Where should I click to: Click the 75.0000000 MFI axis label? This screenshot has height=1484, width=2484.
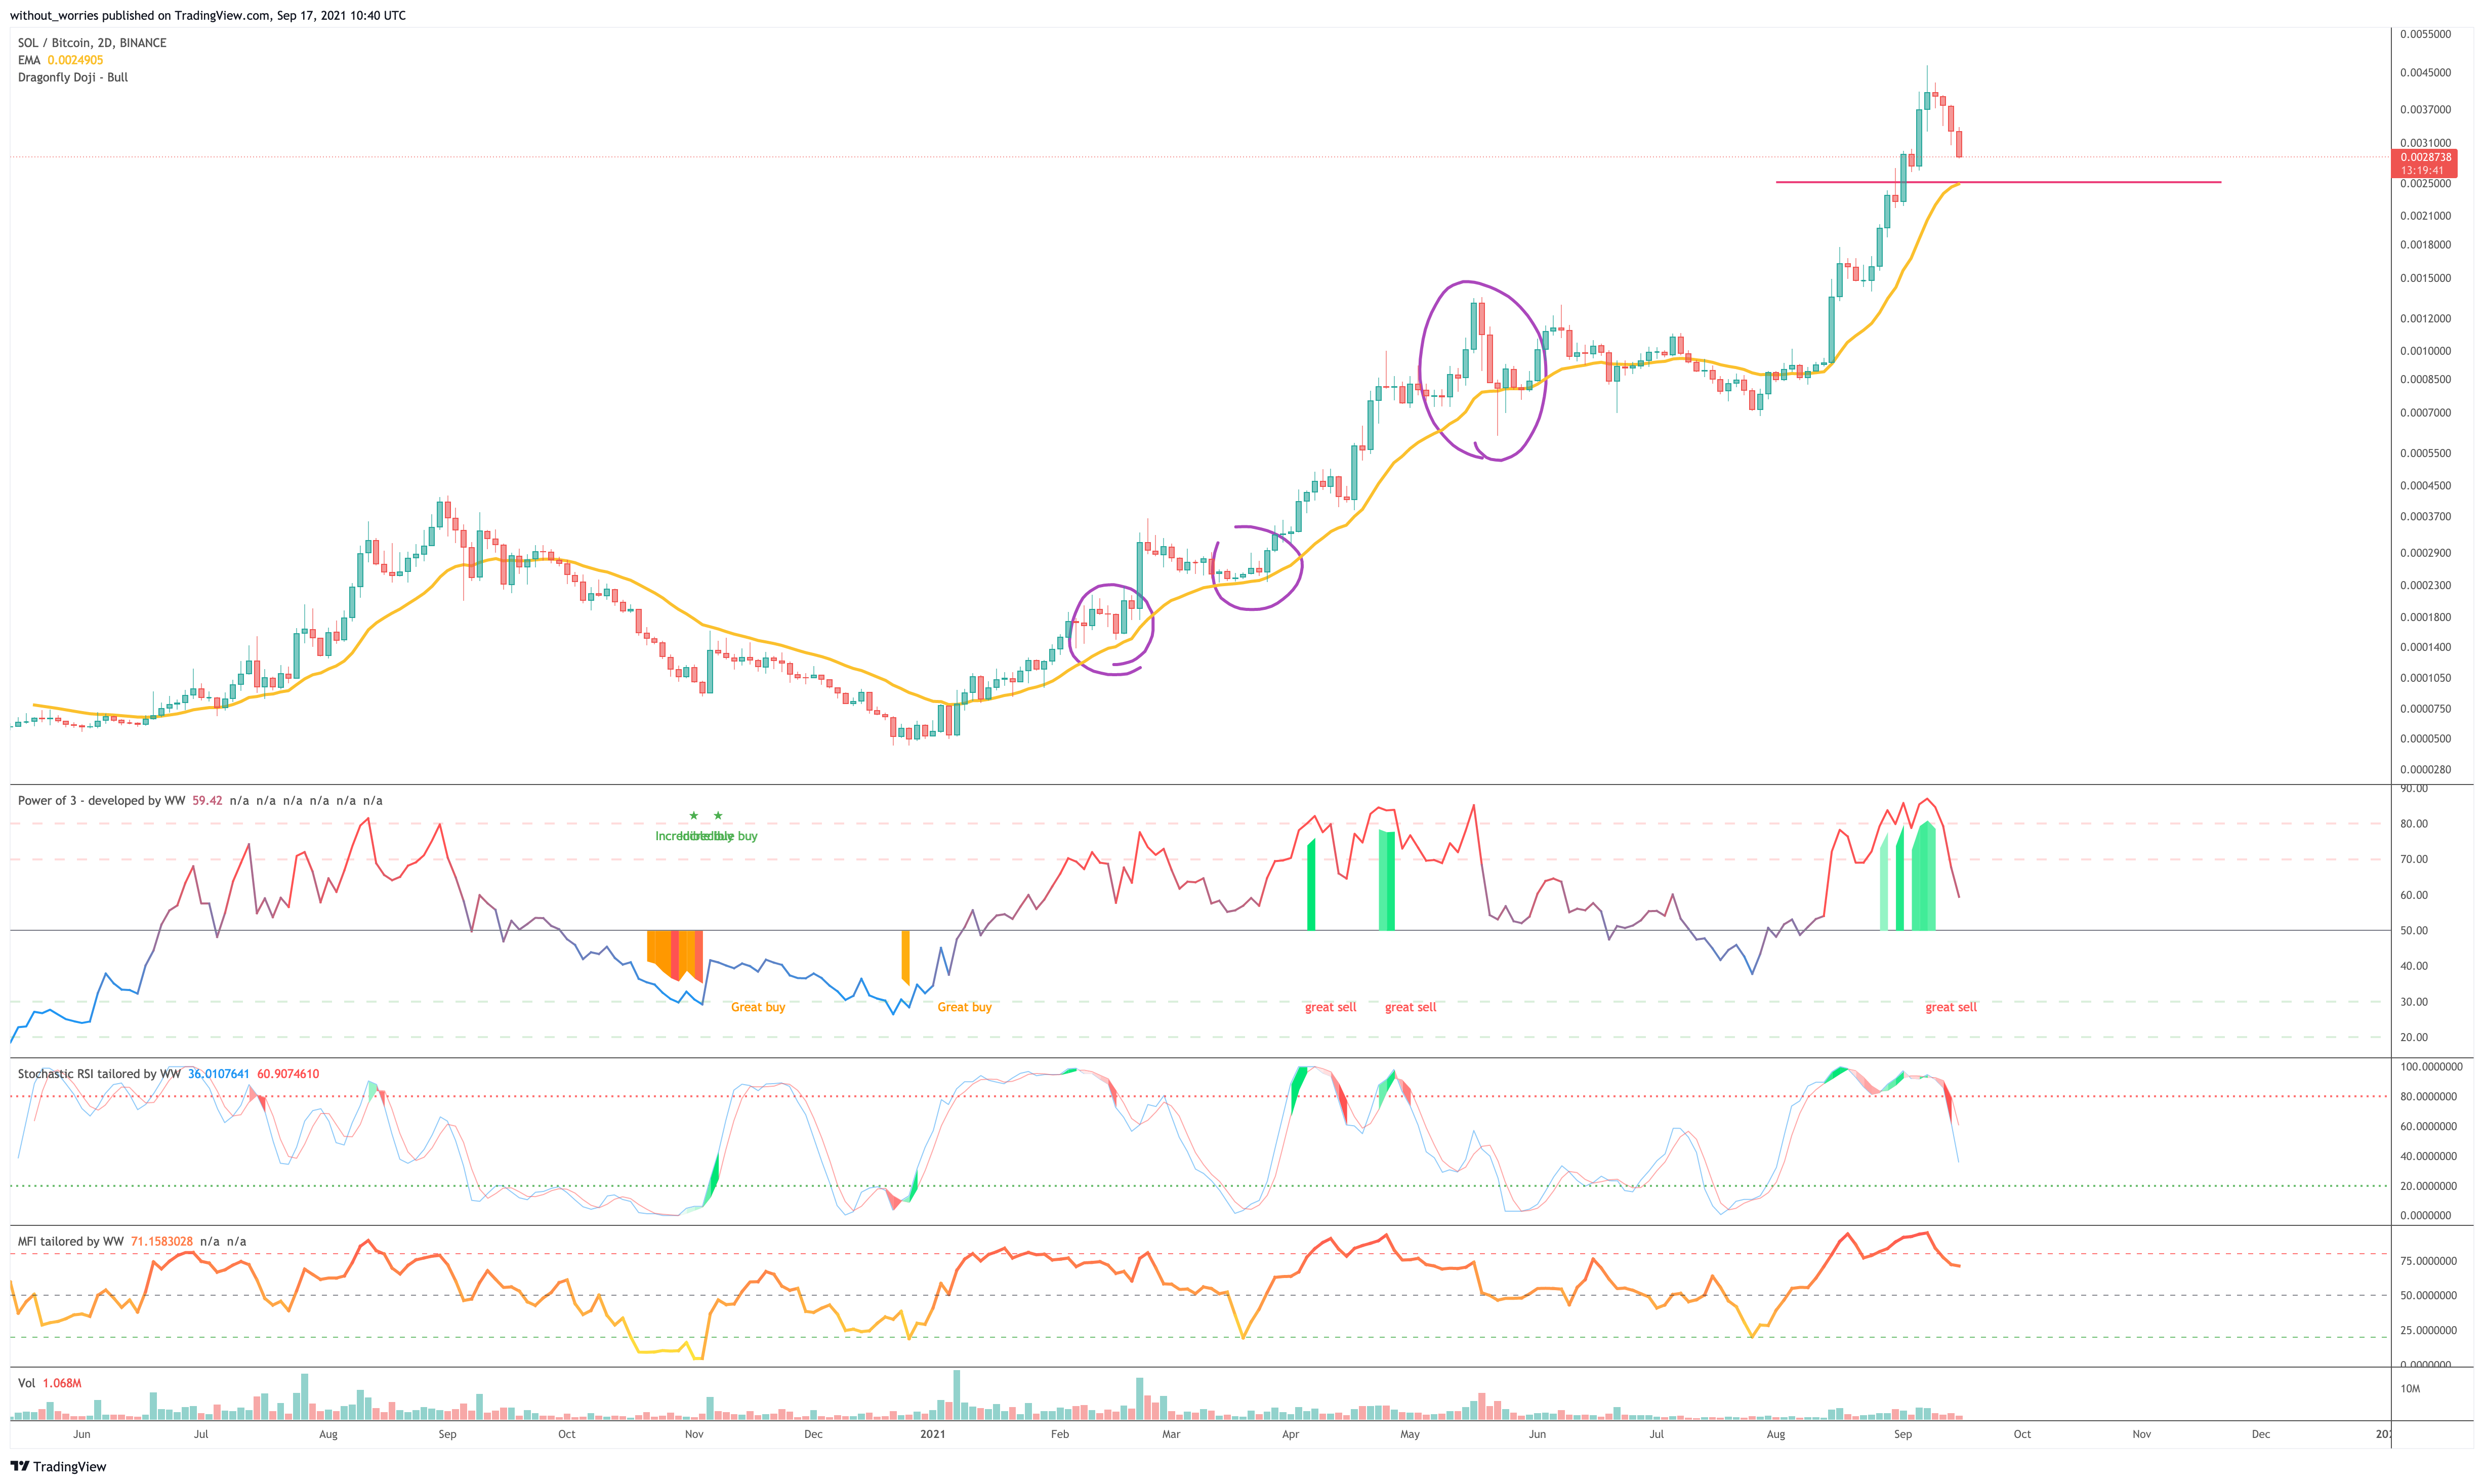(x=2428, y=1261)
